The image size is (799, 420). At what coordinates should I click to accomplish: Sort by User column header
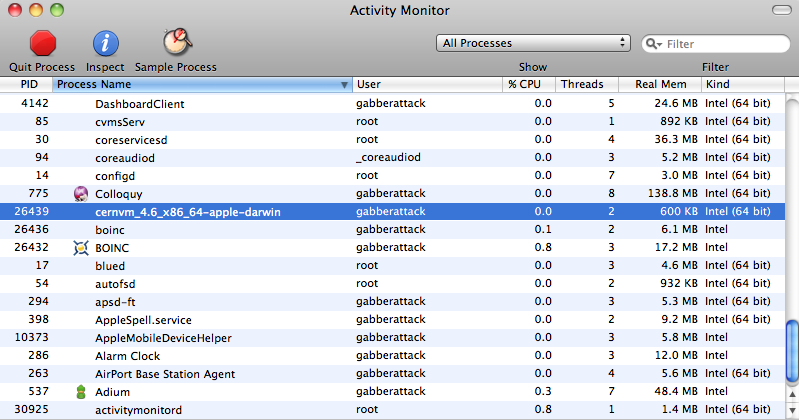pos(427,84)
